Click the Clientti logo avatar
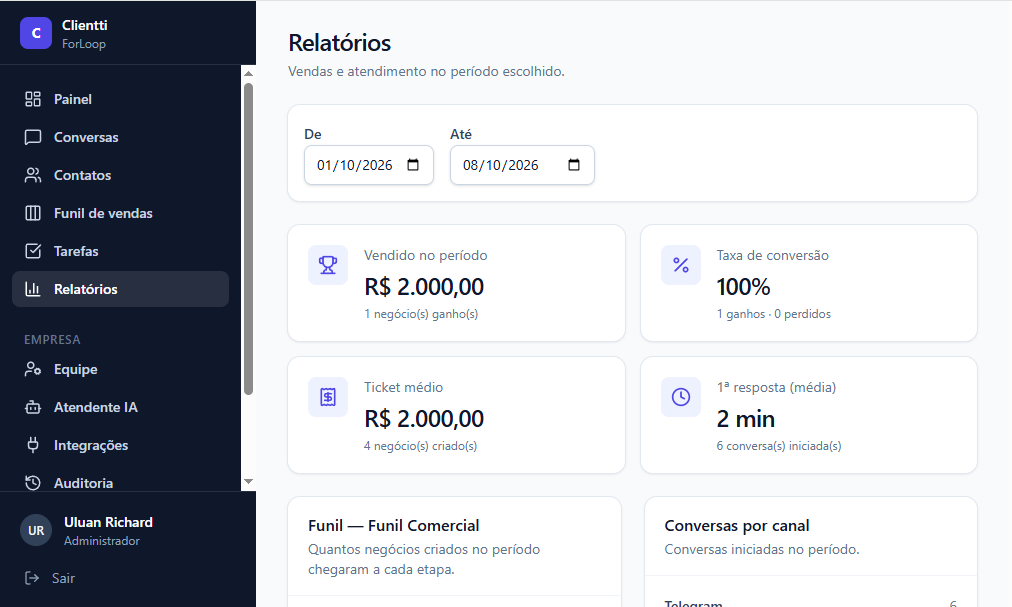Image resolution: width=1012 pixels, height=607 pixels. pyautogui.click(x=35, y=33)
